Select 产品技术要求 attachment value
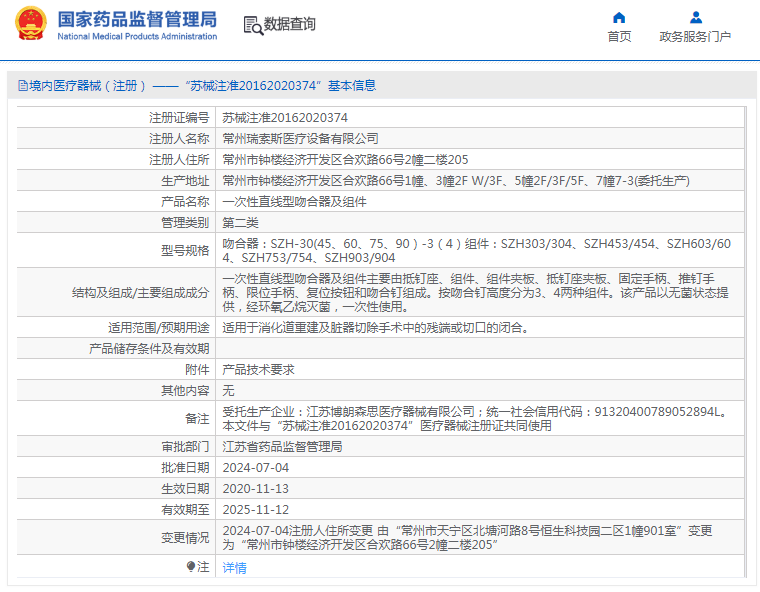 pyautogui.click(x=258, y=369)
